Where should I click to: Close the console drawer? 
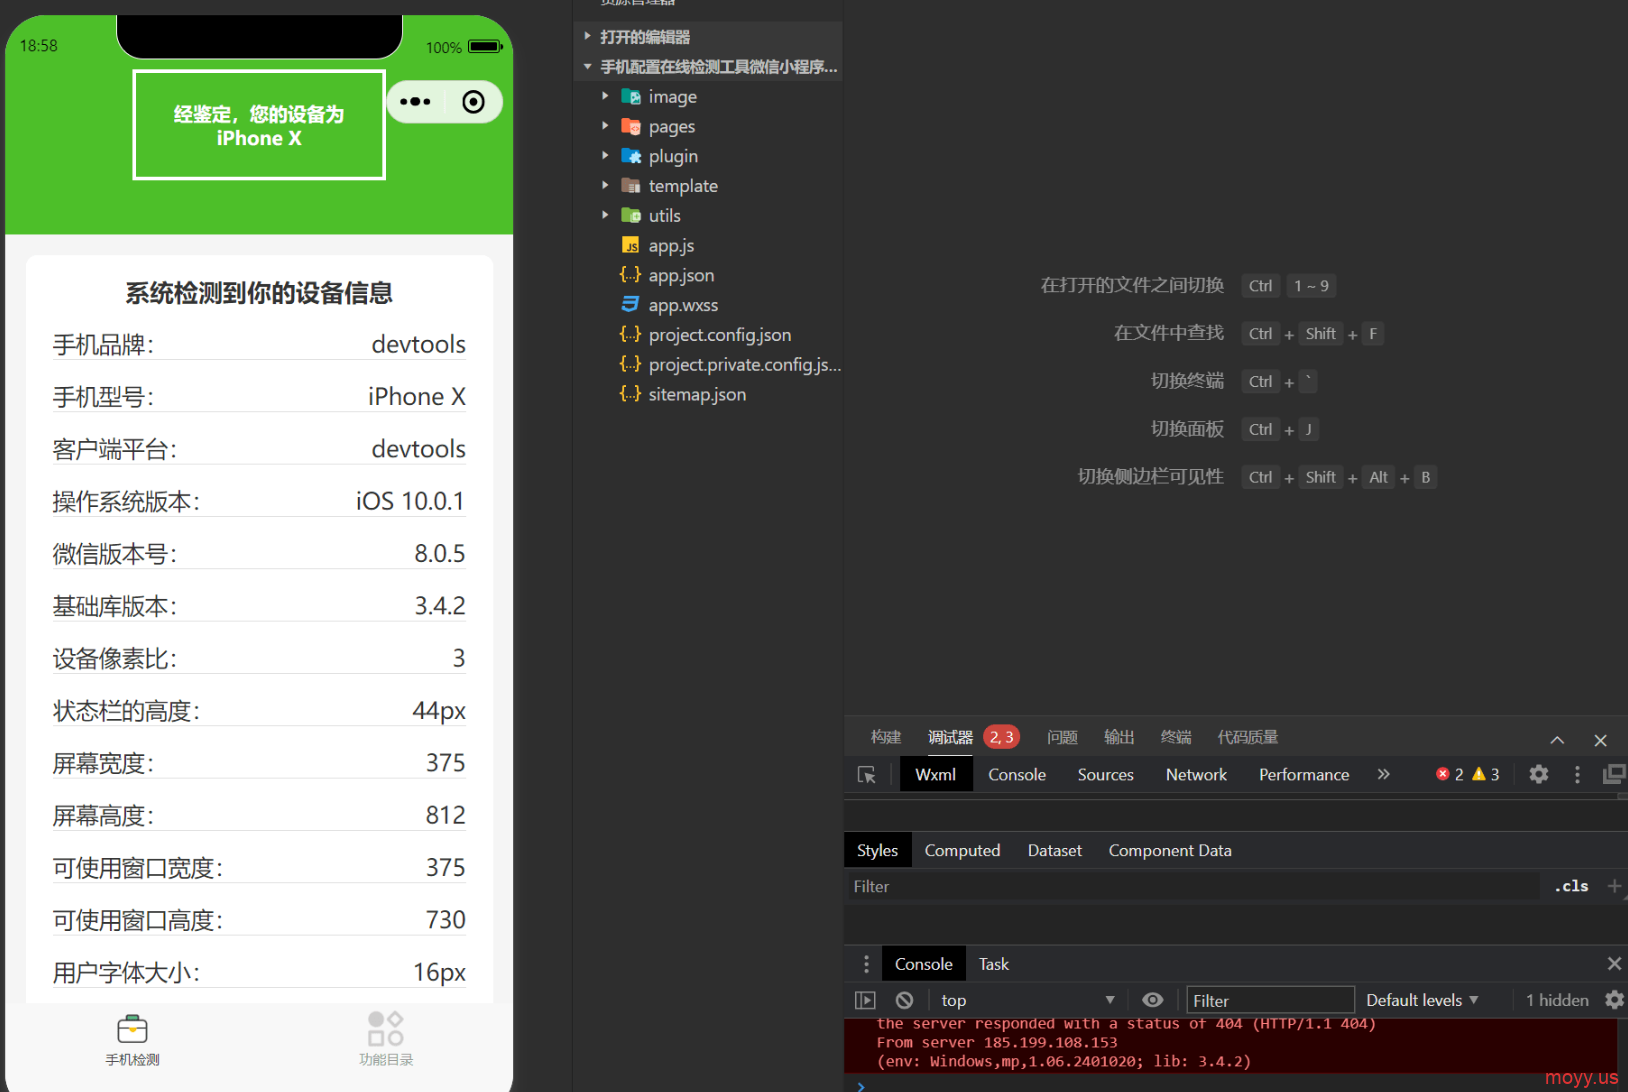(x=1614, y=963)
